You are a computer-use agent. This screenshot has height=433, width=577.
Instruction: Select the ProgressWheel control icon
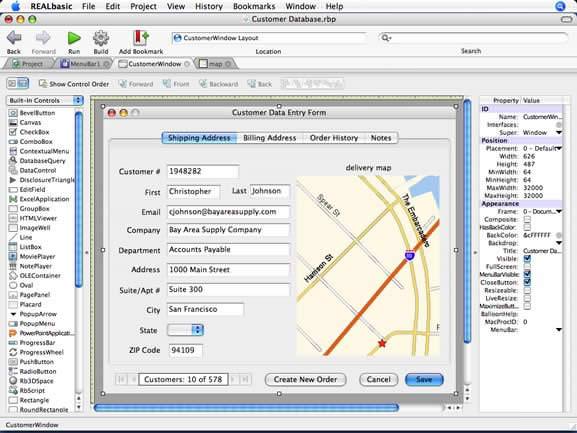(x=13, y=352)
